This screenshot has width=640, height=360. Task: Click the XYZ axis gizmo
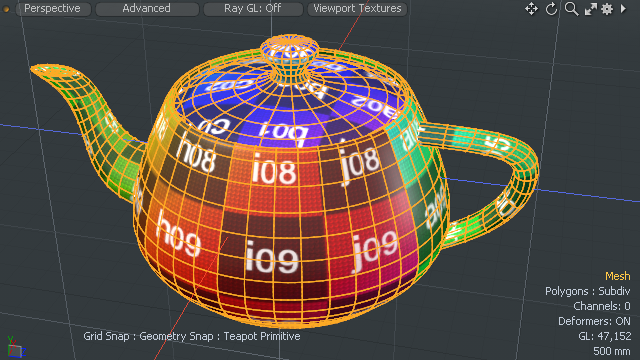pyautogui.click(x=16, y=348)
